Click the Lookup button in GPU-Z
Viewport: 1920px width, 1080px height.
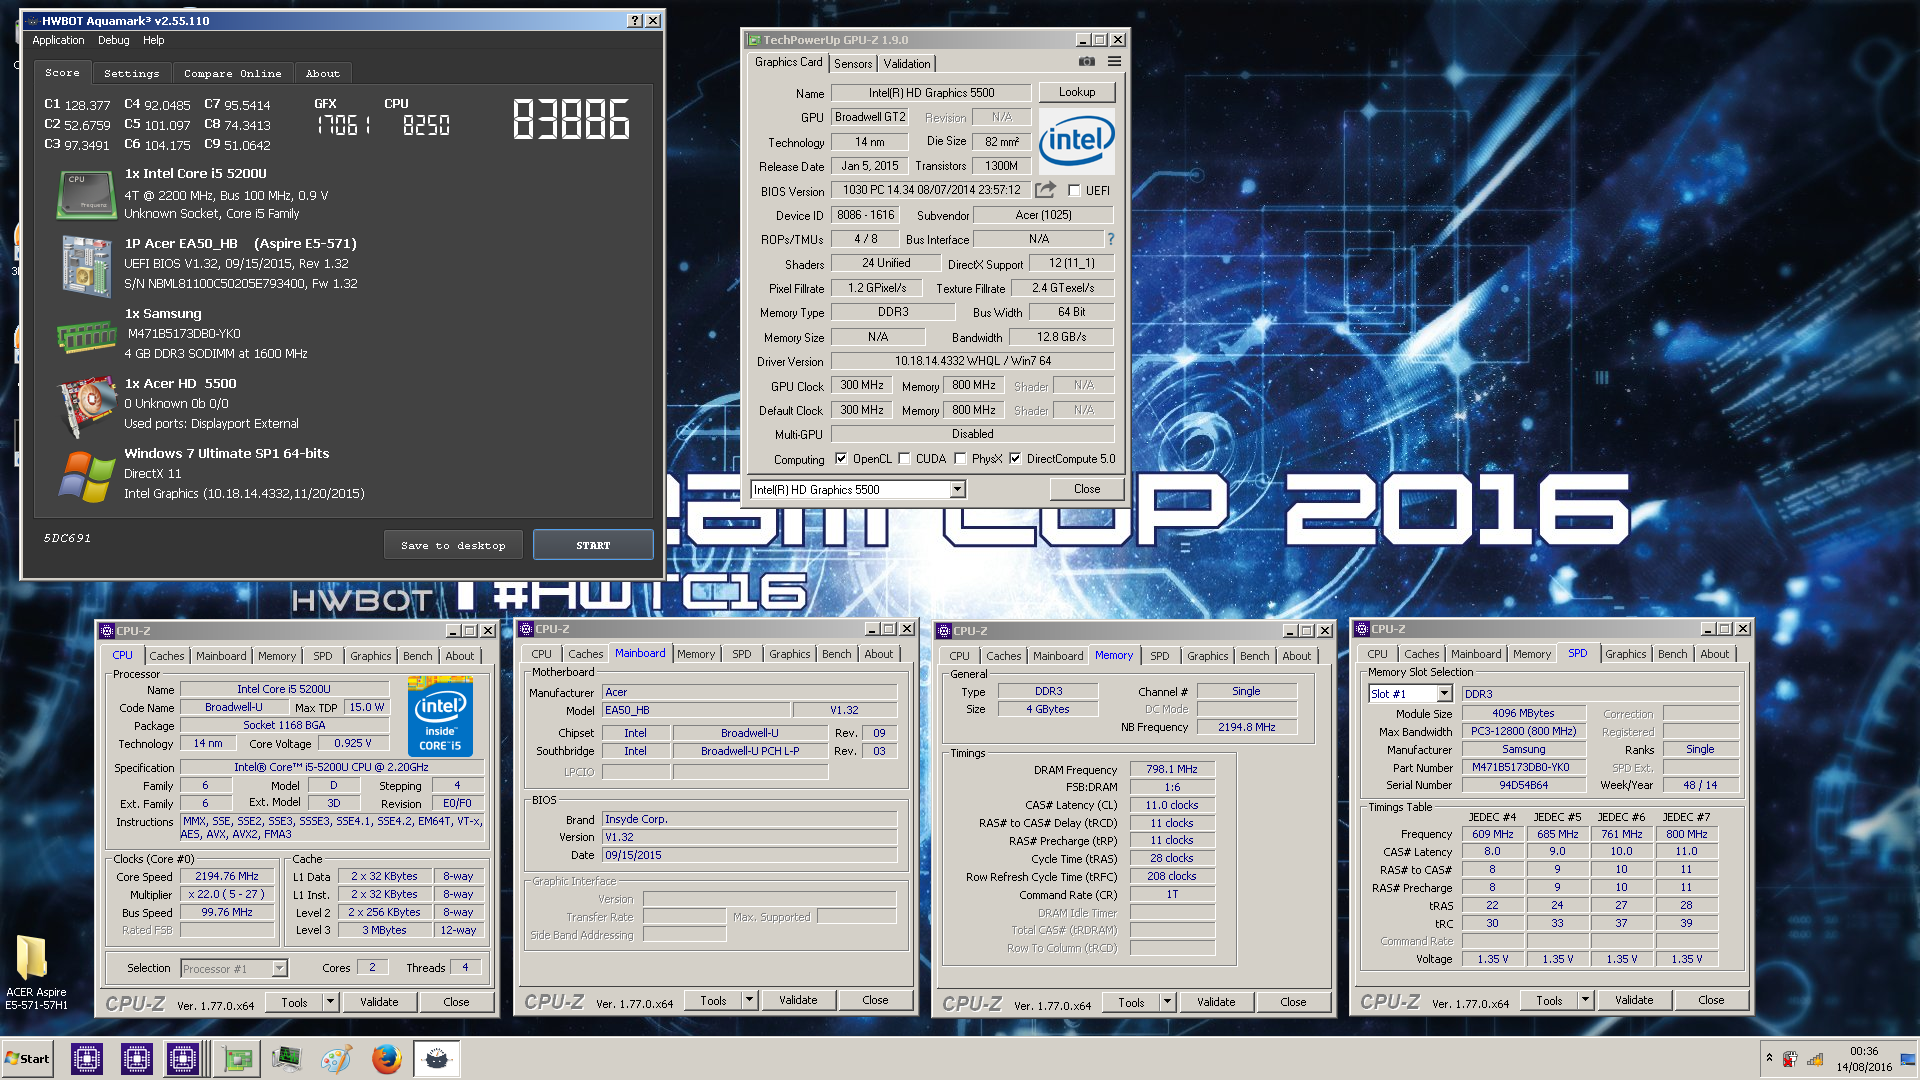point(1076,92)
